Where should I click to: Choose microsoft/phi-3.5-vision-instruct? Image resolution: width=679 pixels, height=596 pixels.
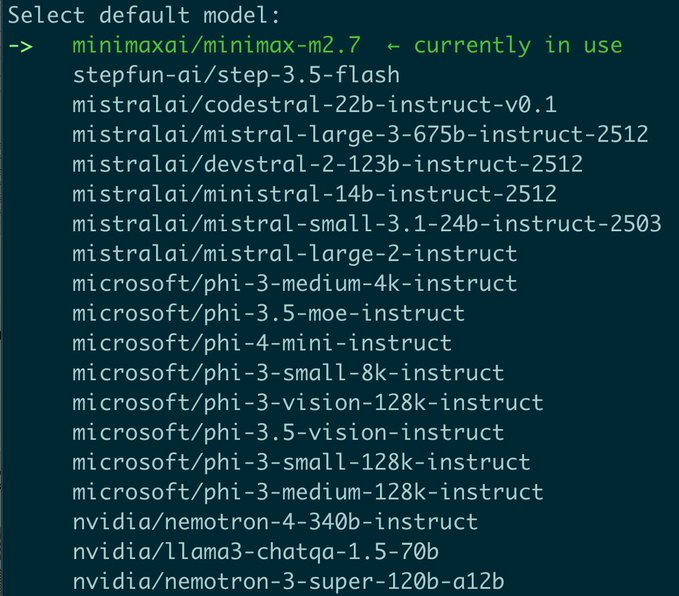(288, 433)
